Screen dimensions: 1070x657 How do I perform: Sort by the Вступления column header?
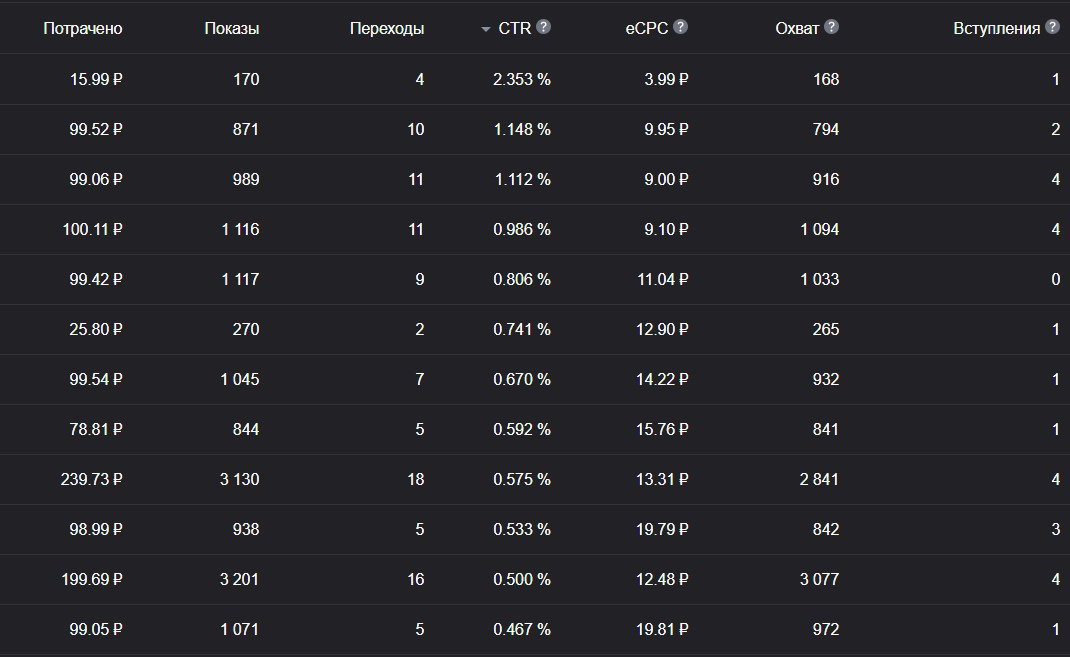click(x=996, y=29)
